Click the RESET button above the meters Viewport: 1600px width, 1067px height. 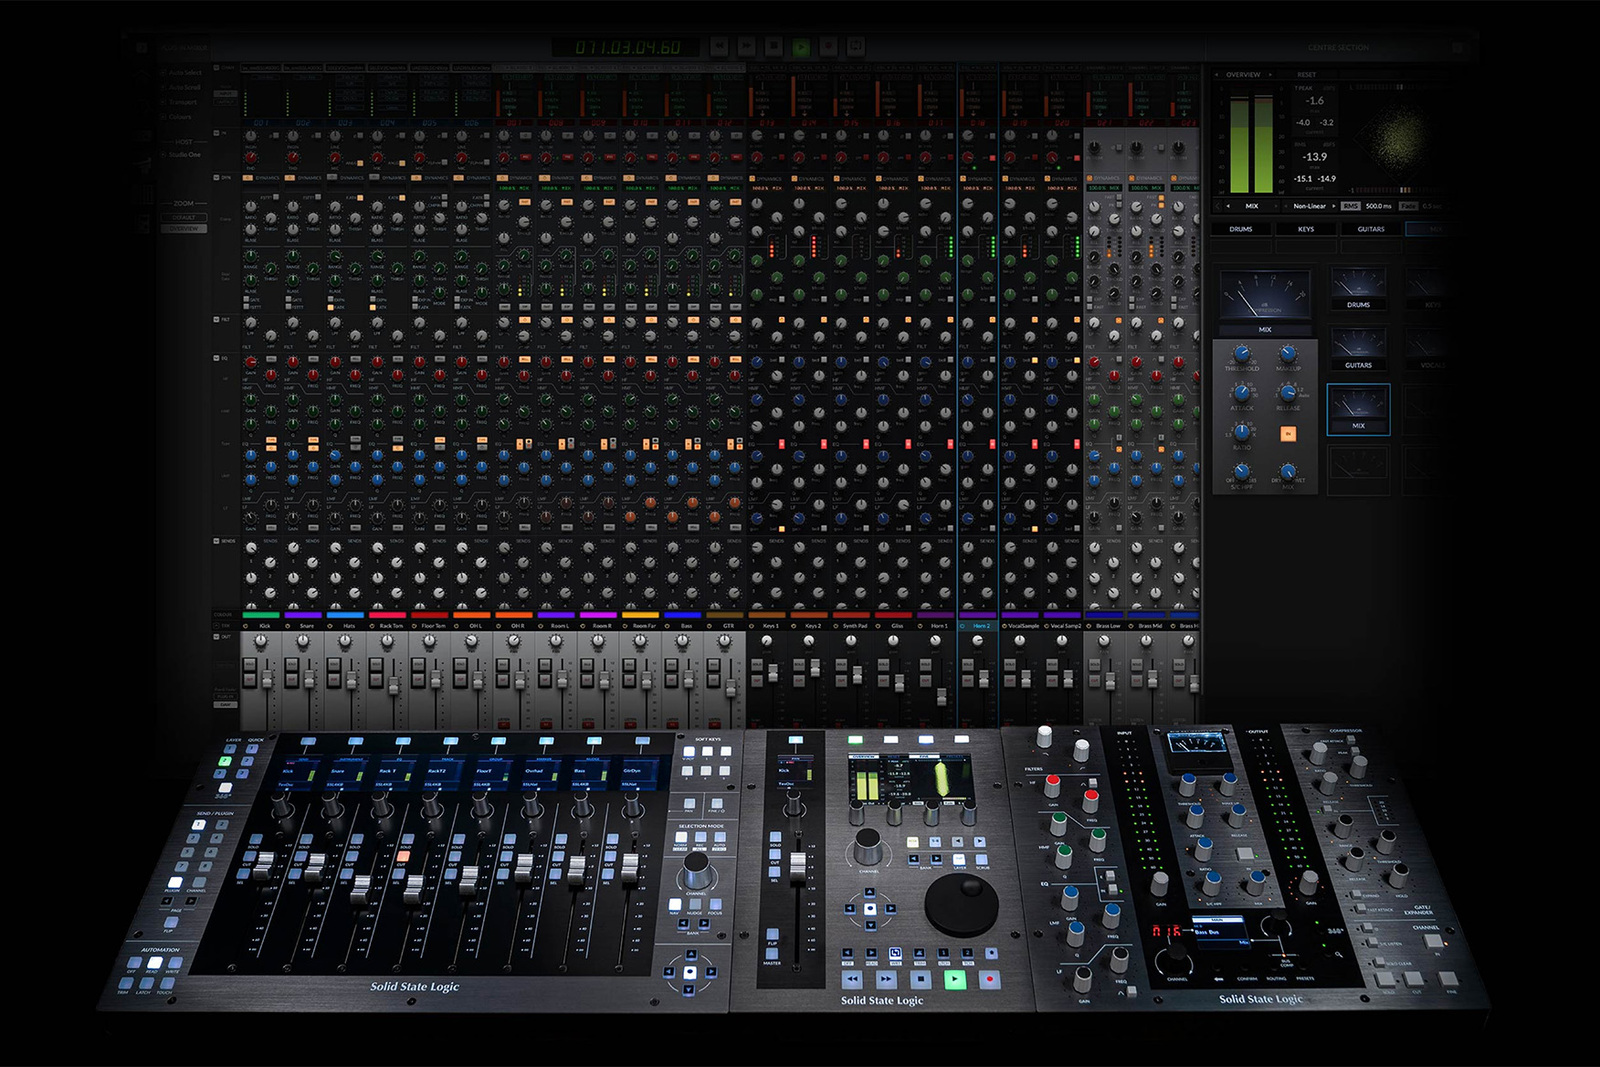tap(1306, 75)
